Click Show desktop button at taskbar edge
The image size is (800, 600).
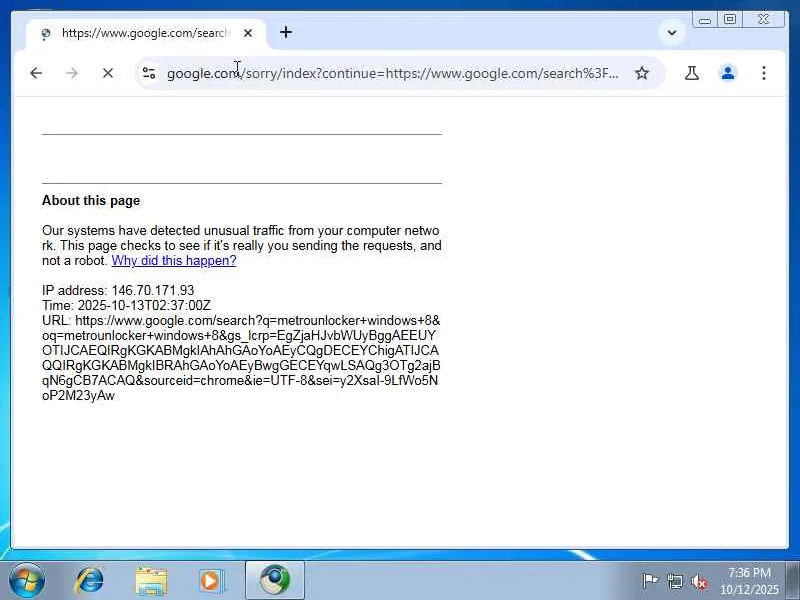tap(793, 581)
